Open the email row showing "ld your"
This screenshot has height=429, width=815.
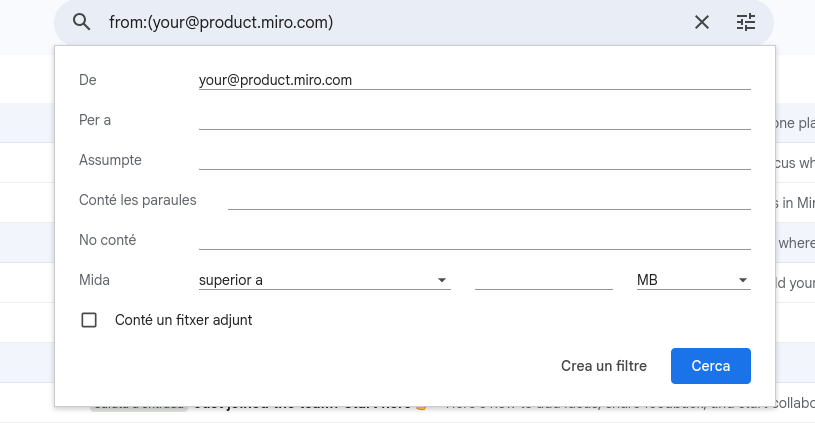point(795,283)
